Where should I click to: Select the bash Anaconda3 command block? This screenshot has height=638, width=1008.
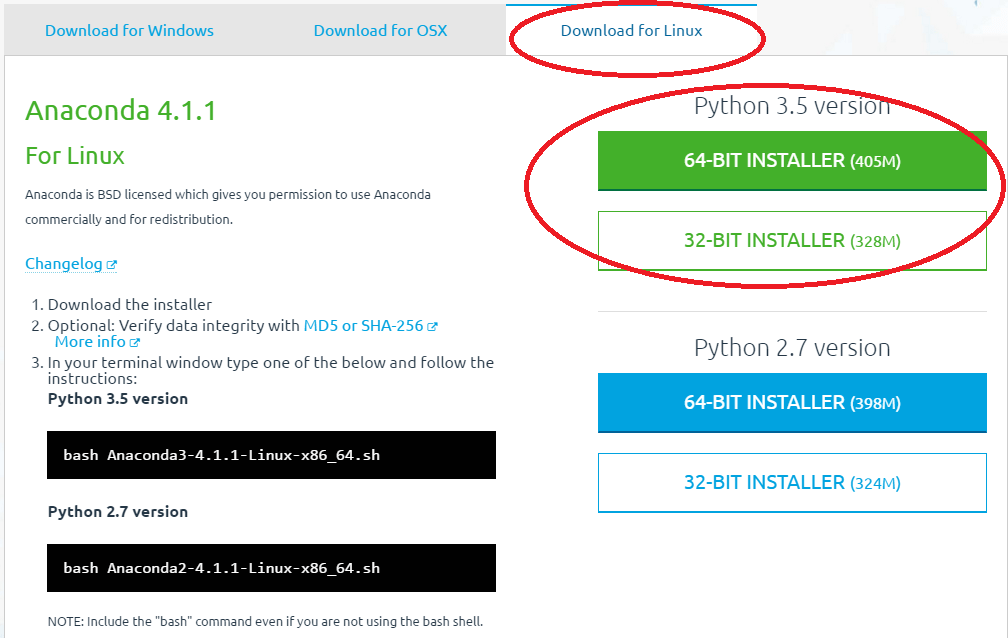(271, 454)
